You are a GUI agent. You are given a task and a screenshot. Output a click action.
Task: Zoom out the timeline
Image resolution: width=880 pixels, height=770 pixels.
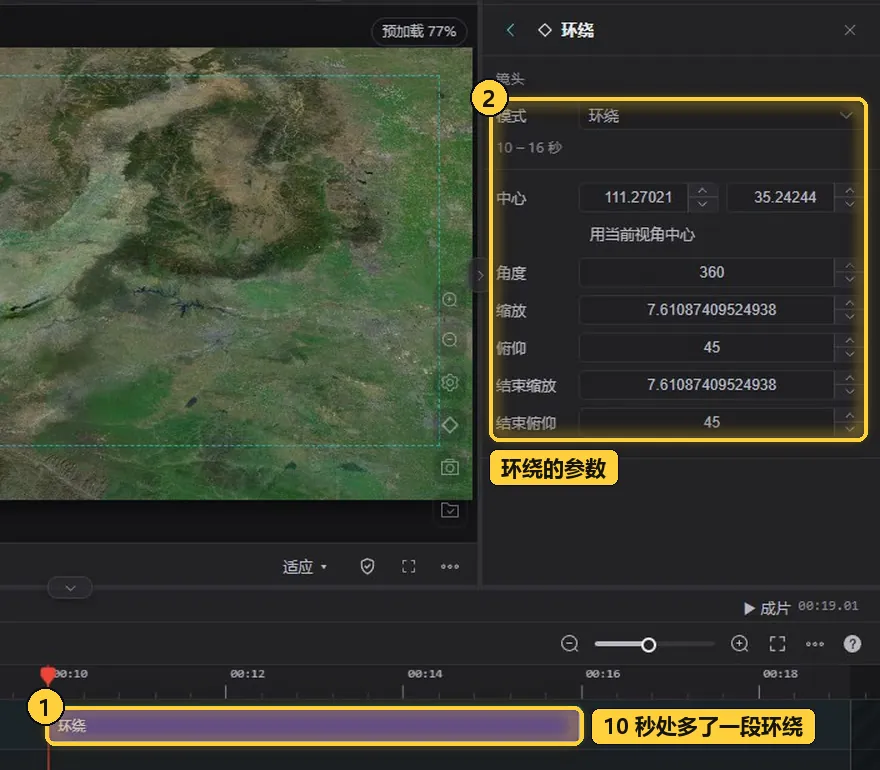[x=569, y=644]
